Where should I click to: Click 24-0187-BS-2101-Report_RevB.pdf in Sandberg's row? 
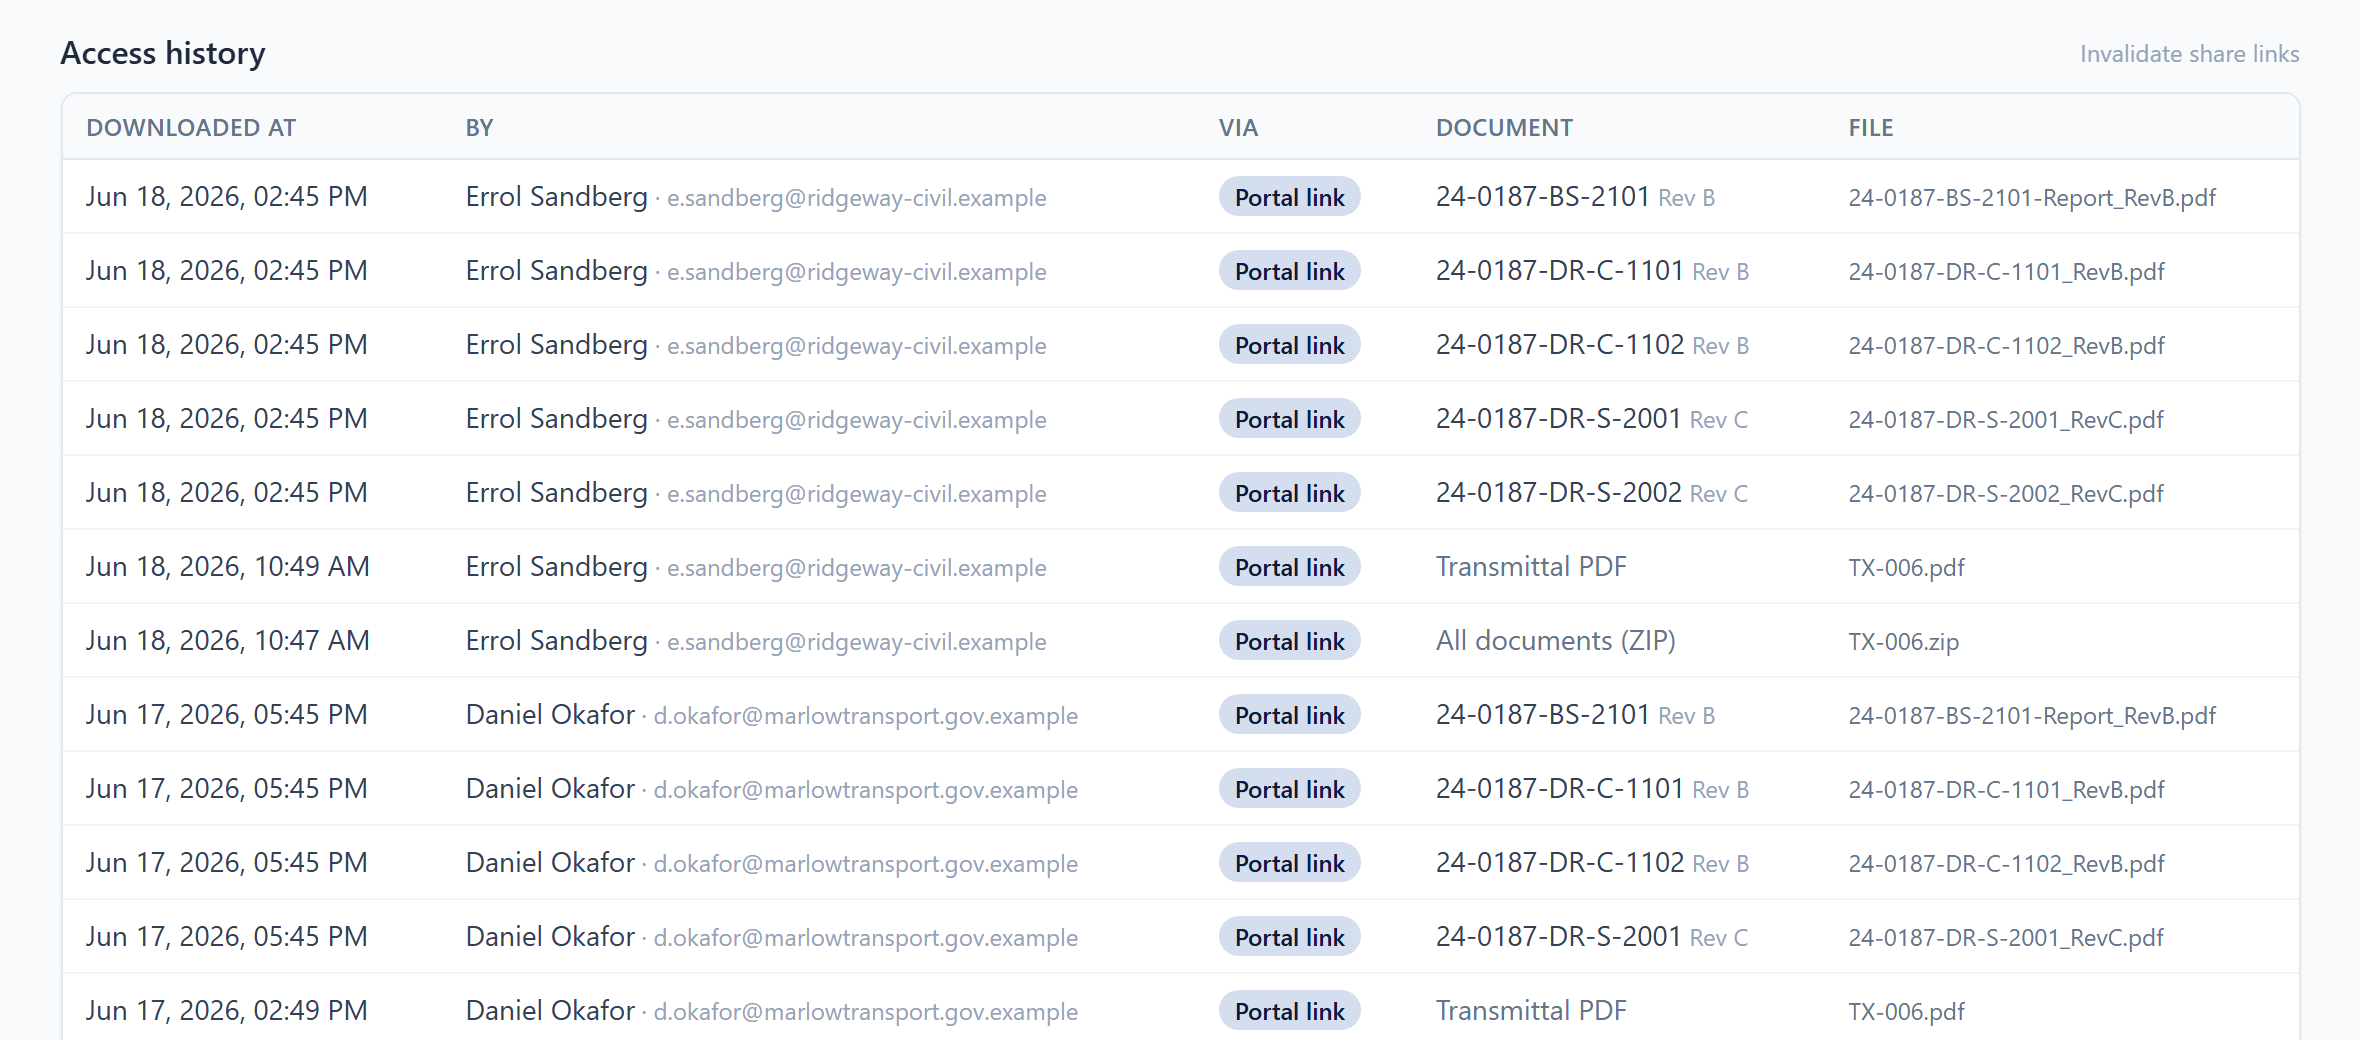coord(2032,198)
